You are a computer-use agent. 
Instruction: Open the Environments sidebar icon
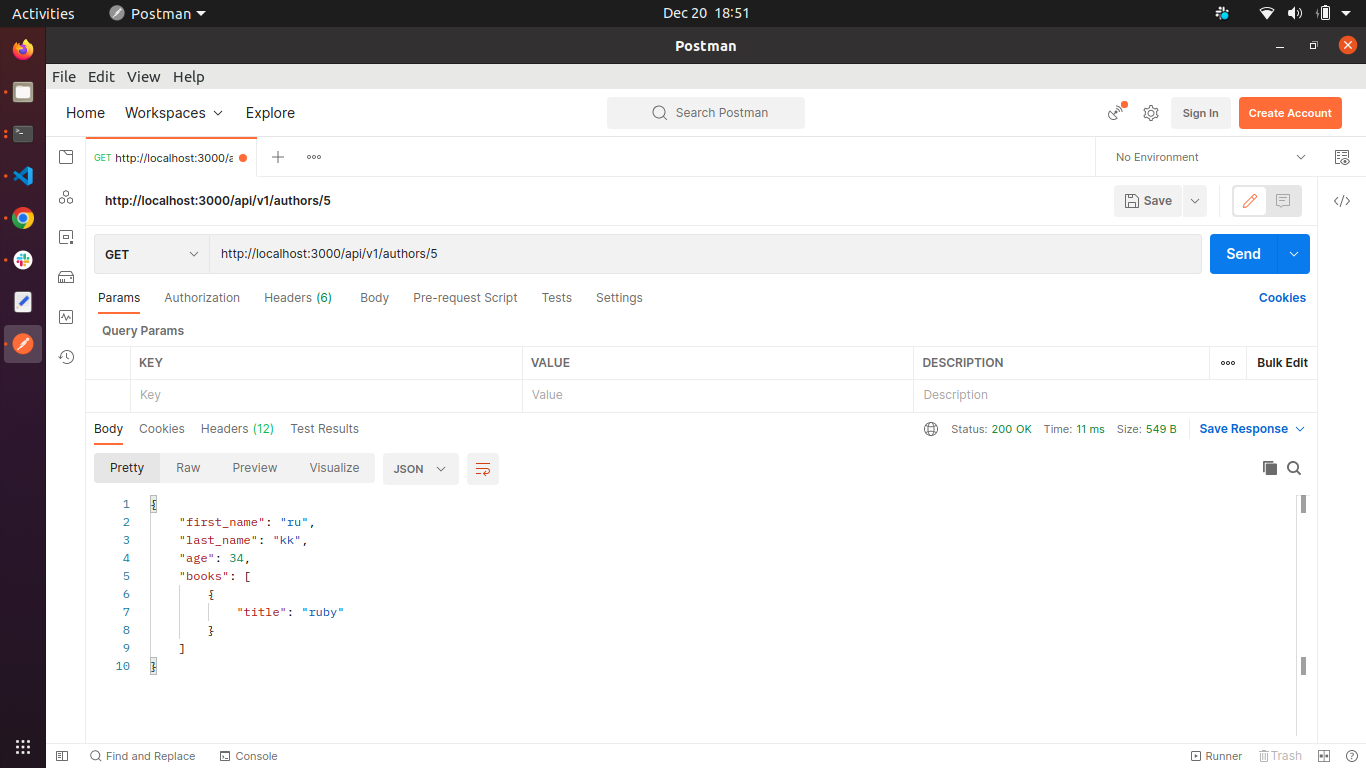[x=66, y=237]
